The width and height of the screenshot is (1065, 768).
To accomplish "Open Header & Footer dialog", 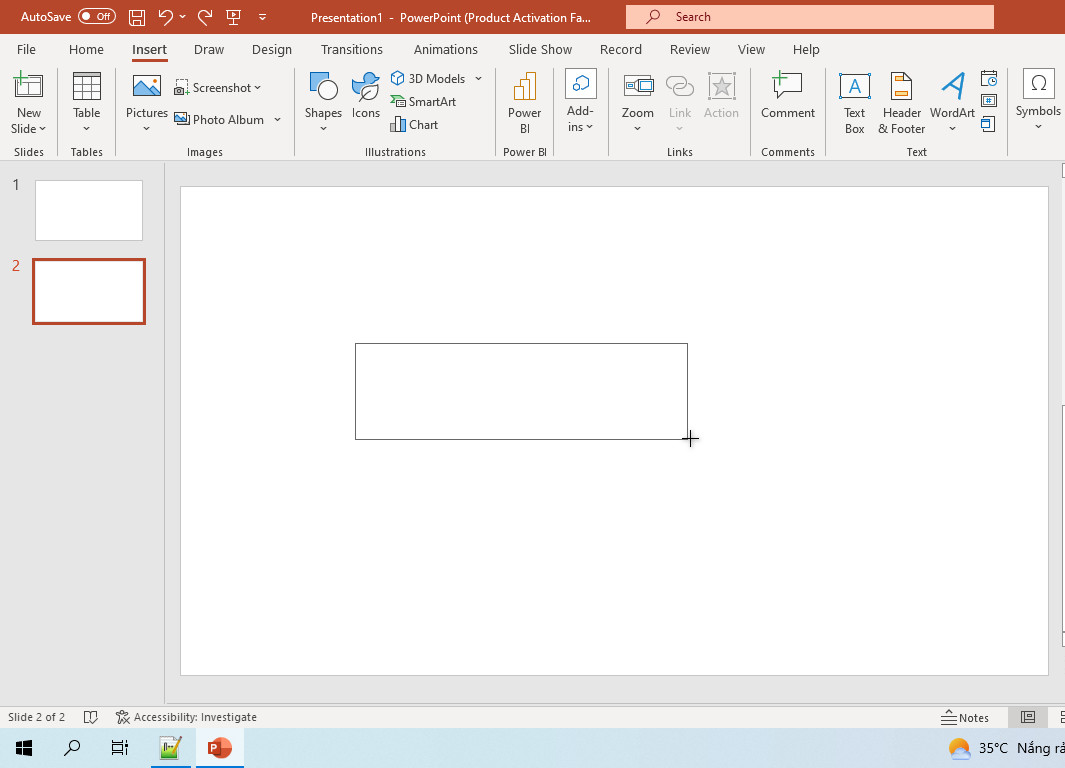I will [901, 103].
